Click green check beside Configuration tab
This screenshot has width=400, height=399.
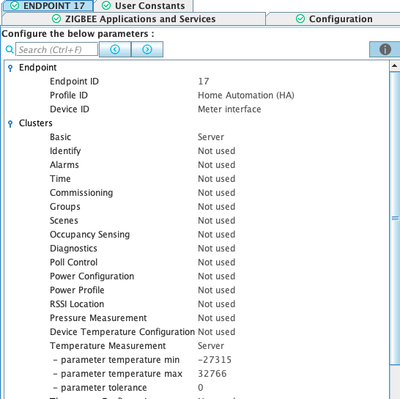coord(300,19)
